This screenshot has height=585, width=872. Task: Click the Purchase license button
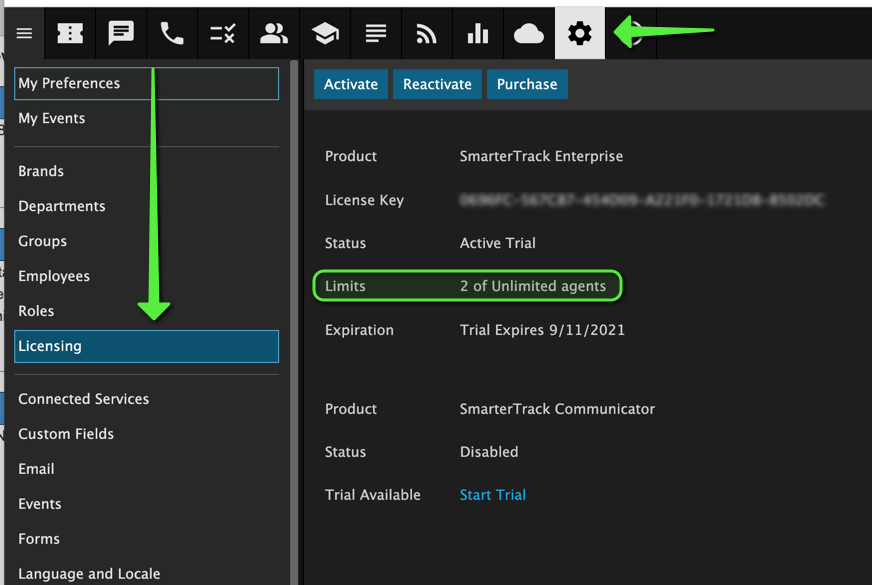coord(527,84)
